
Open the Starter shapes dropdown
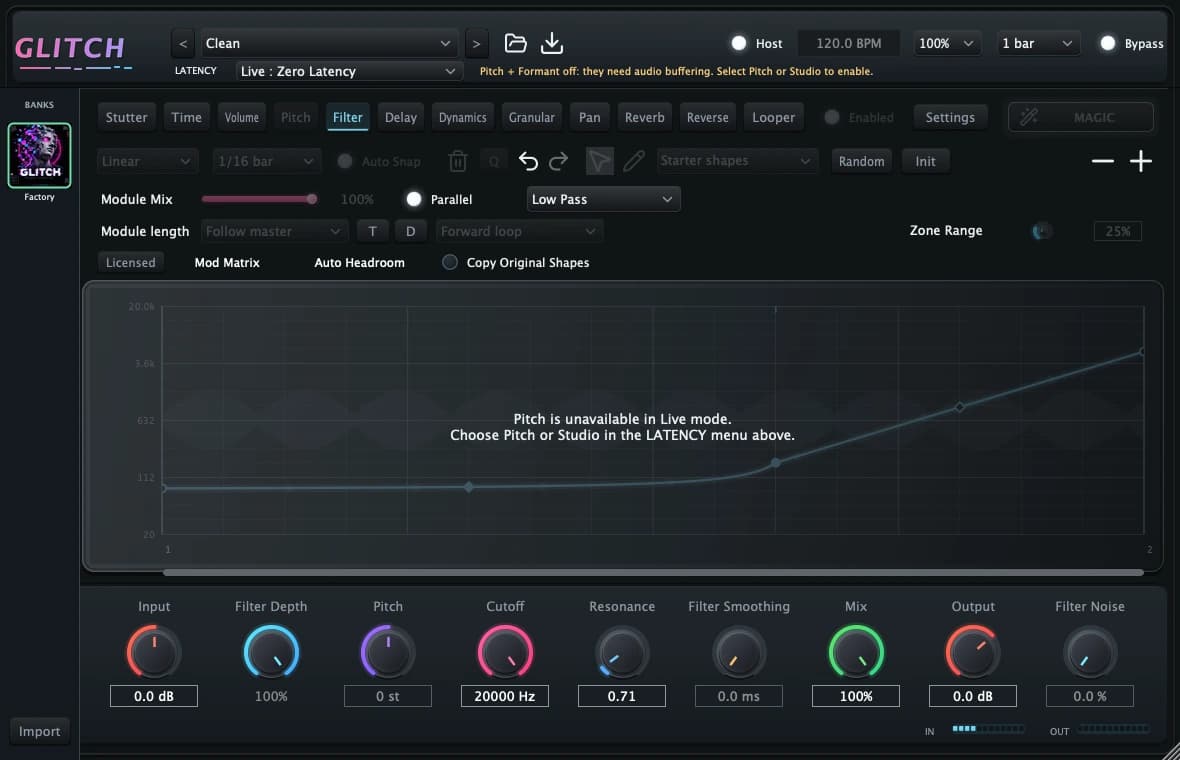click(737, 160)
